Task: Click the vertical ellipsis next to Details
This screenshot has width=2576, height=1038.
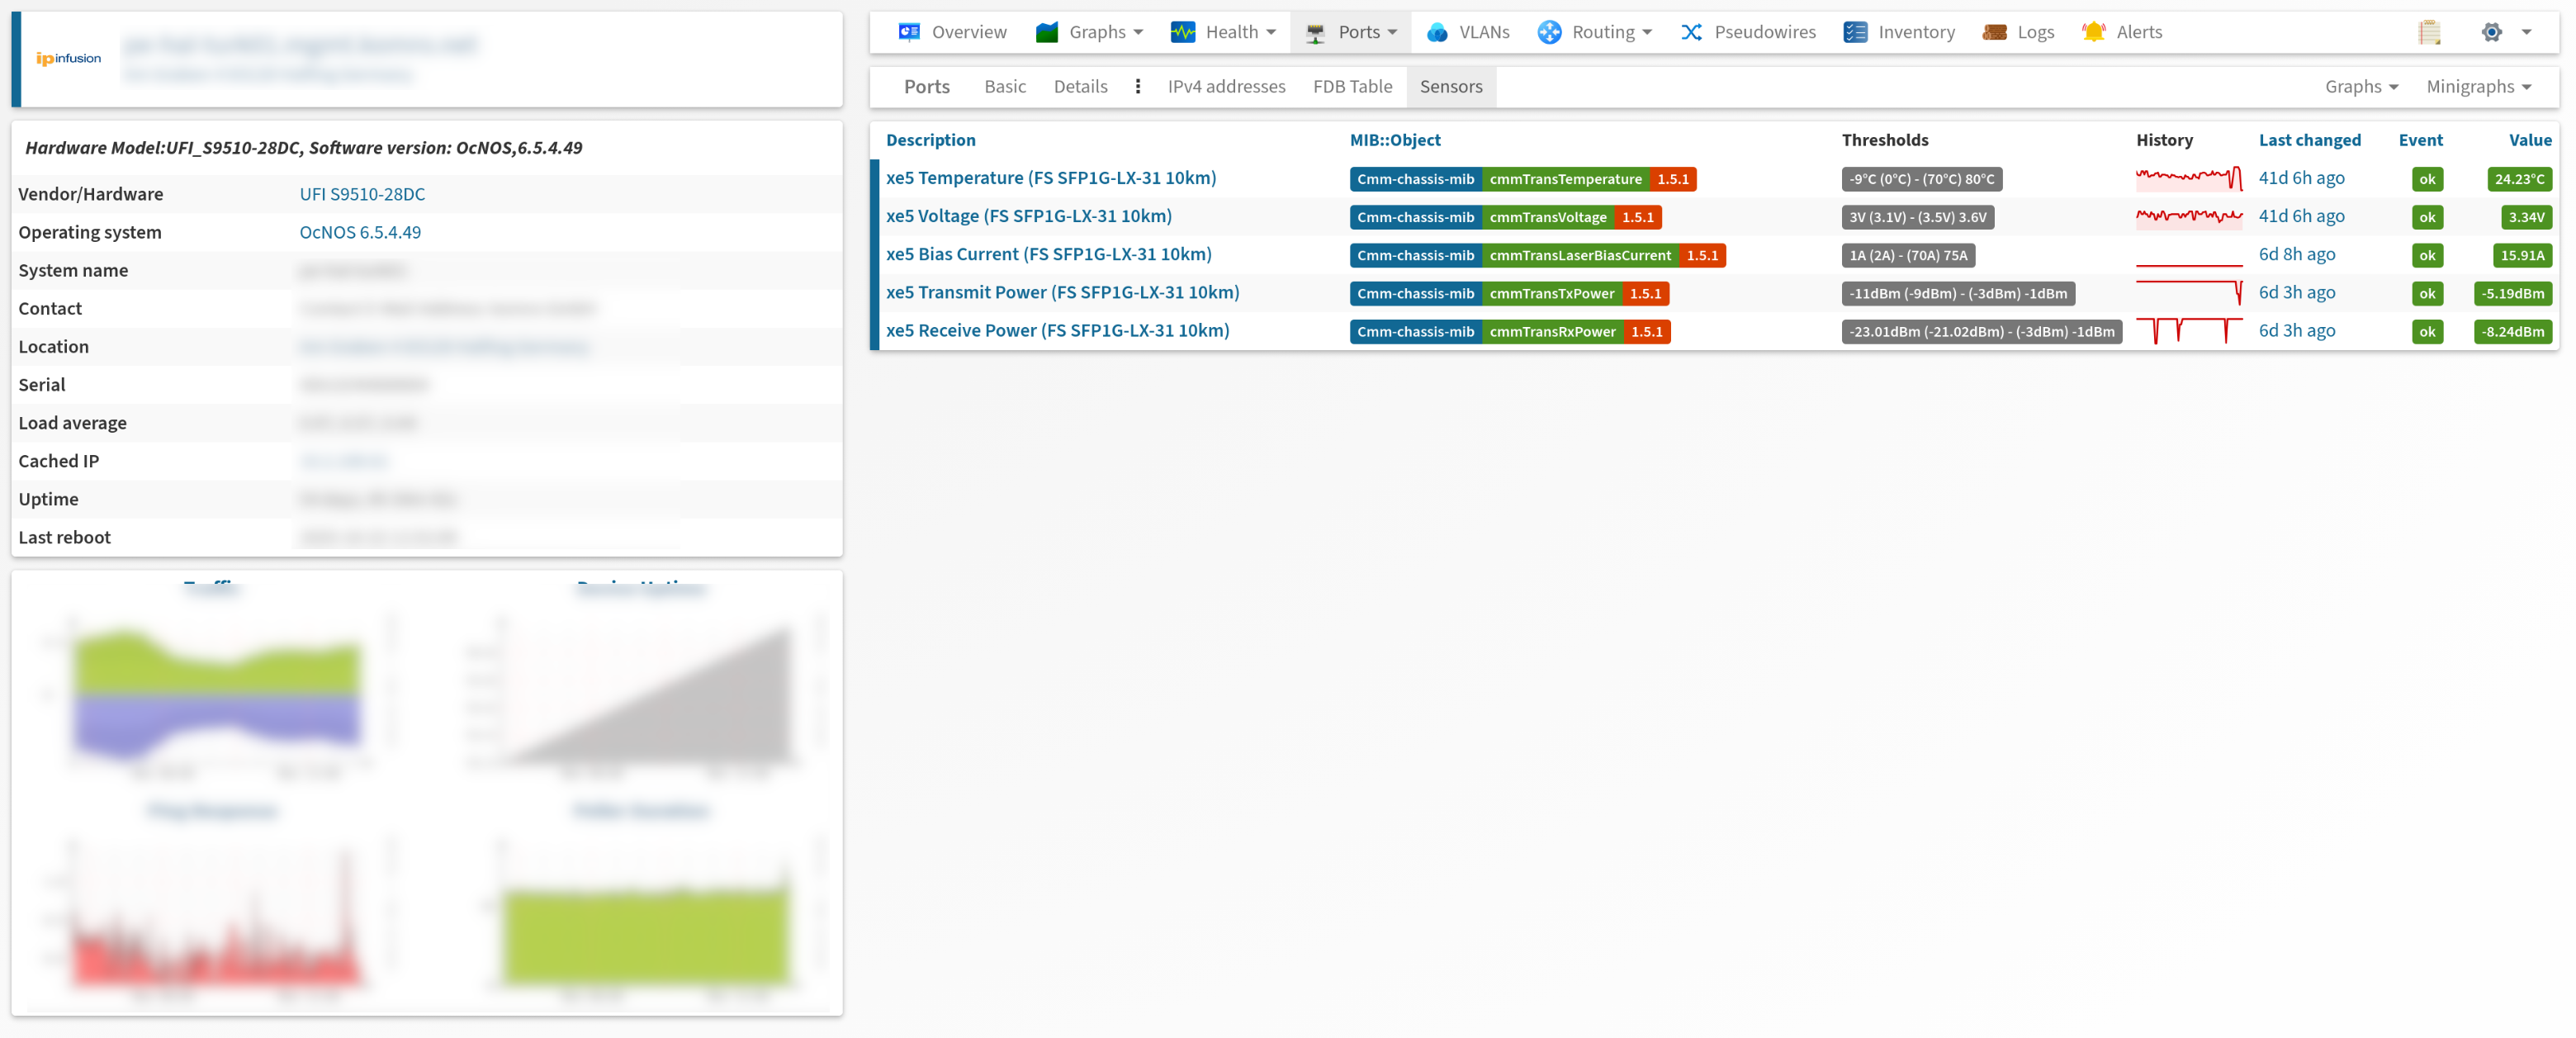Action: coord(1138,87)
